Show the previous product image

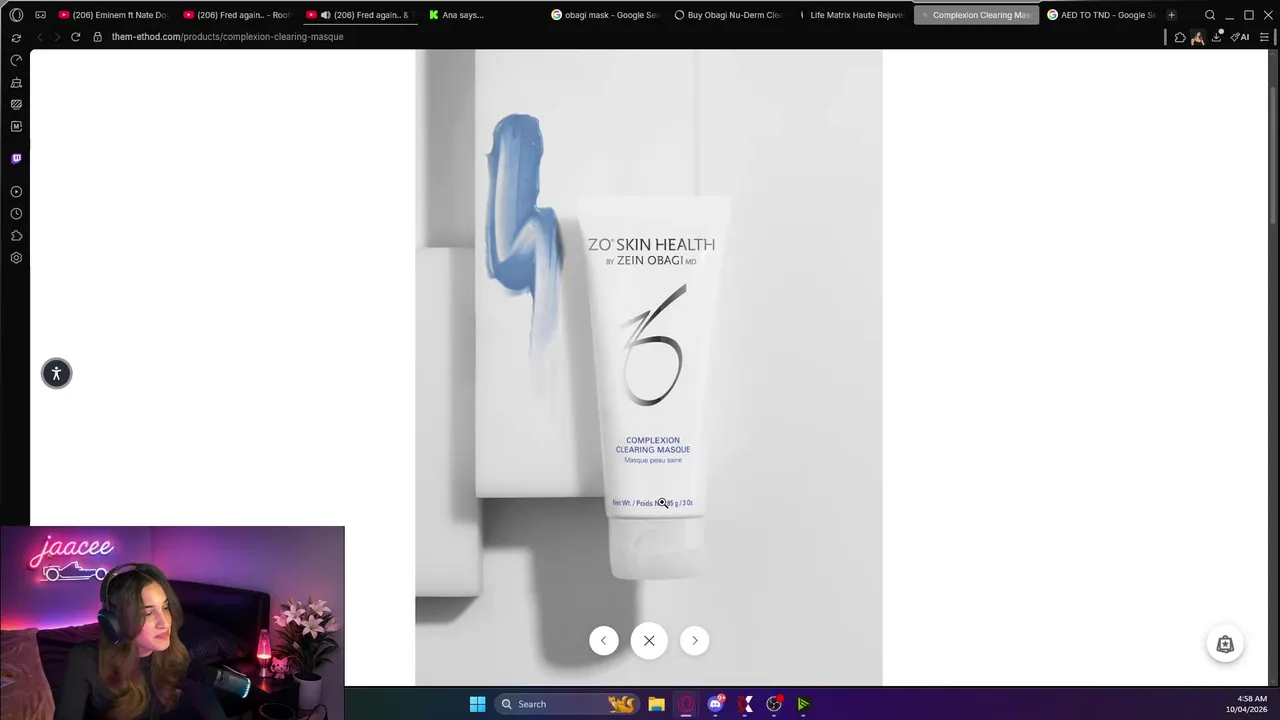(x=603, y=641)
